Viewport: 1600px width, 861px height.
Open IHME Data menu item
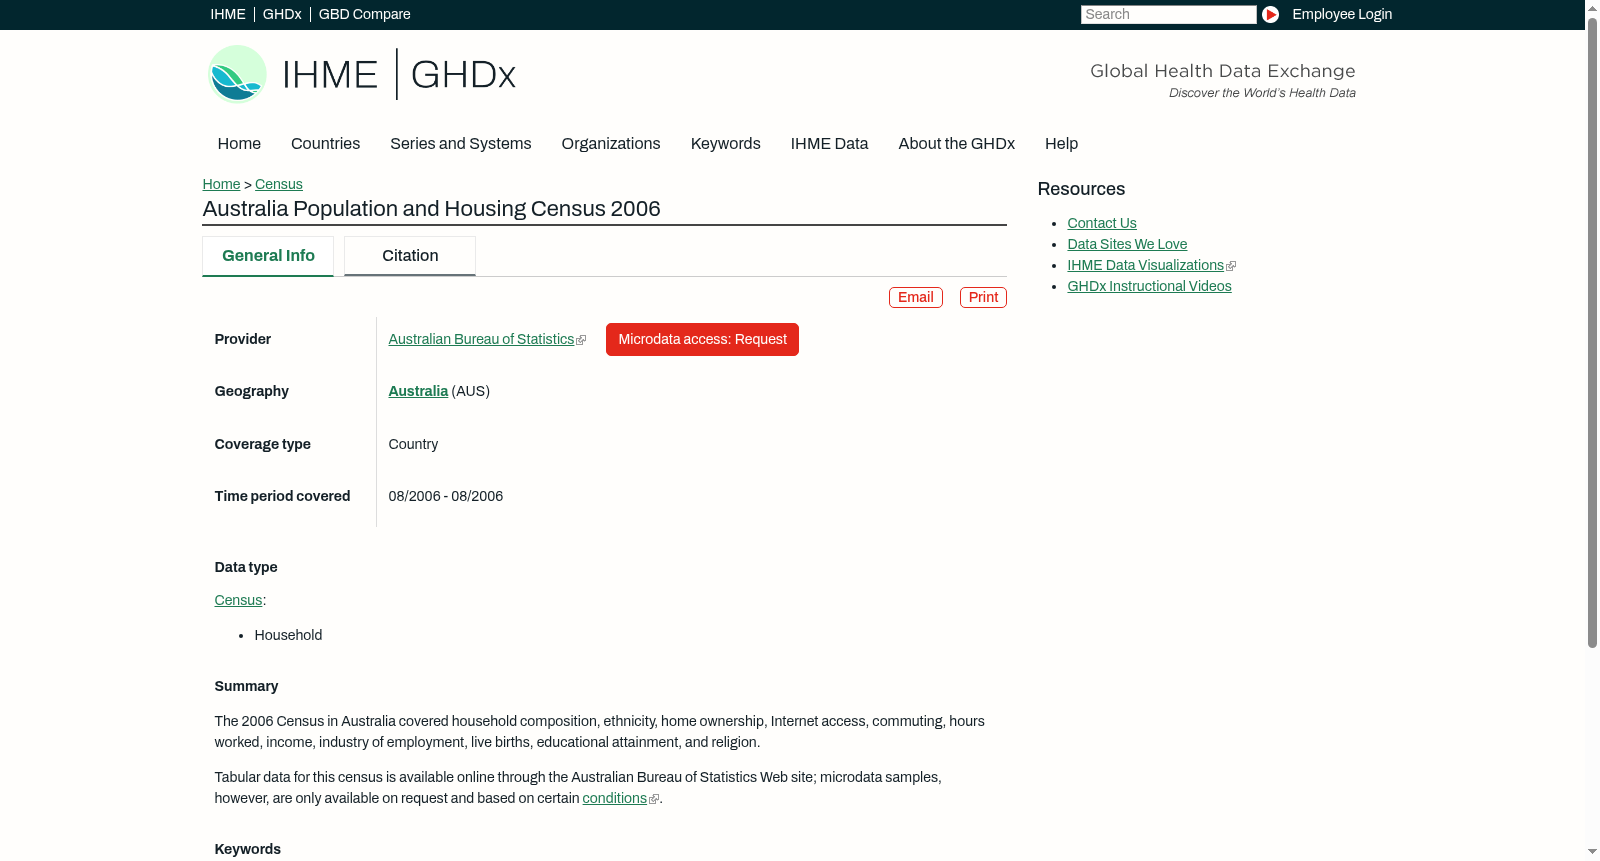click(829, 144)
